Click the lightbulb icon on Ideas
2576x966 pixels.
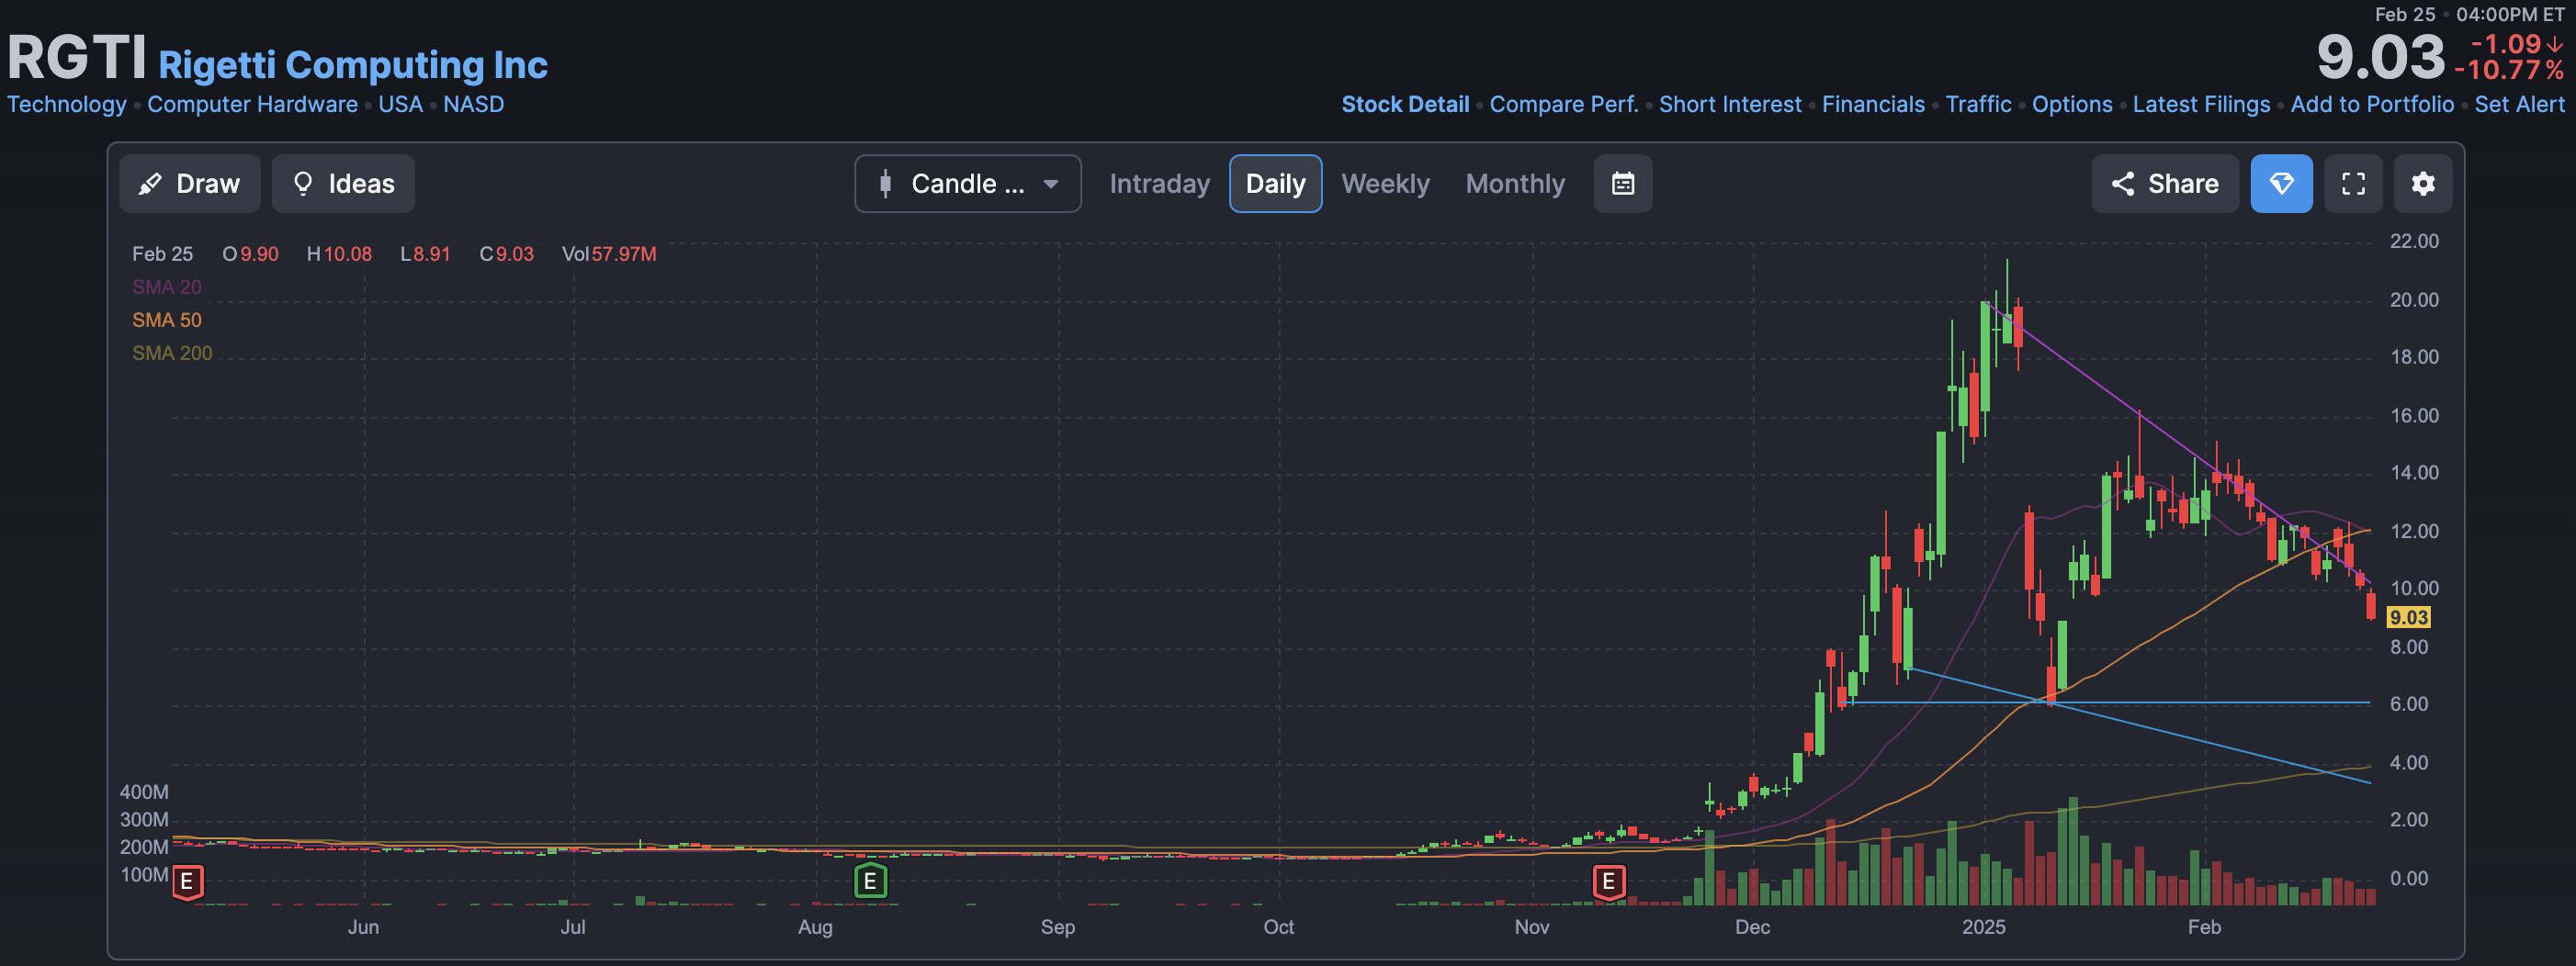point(303,184)
